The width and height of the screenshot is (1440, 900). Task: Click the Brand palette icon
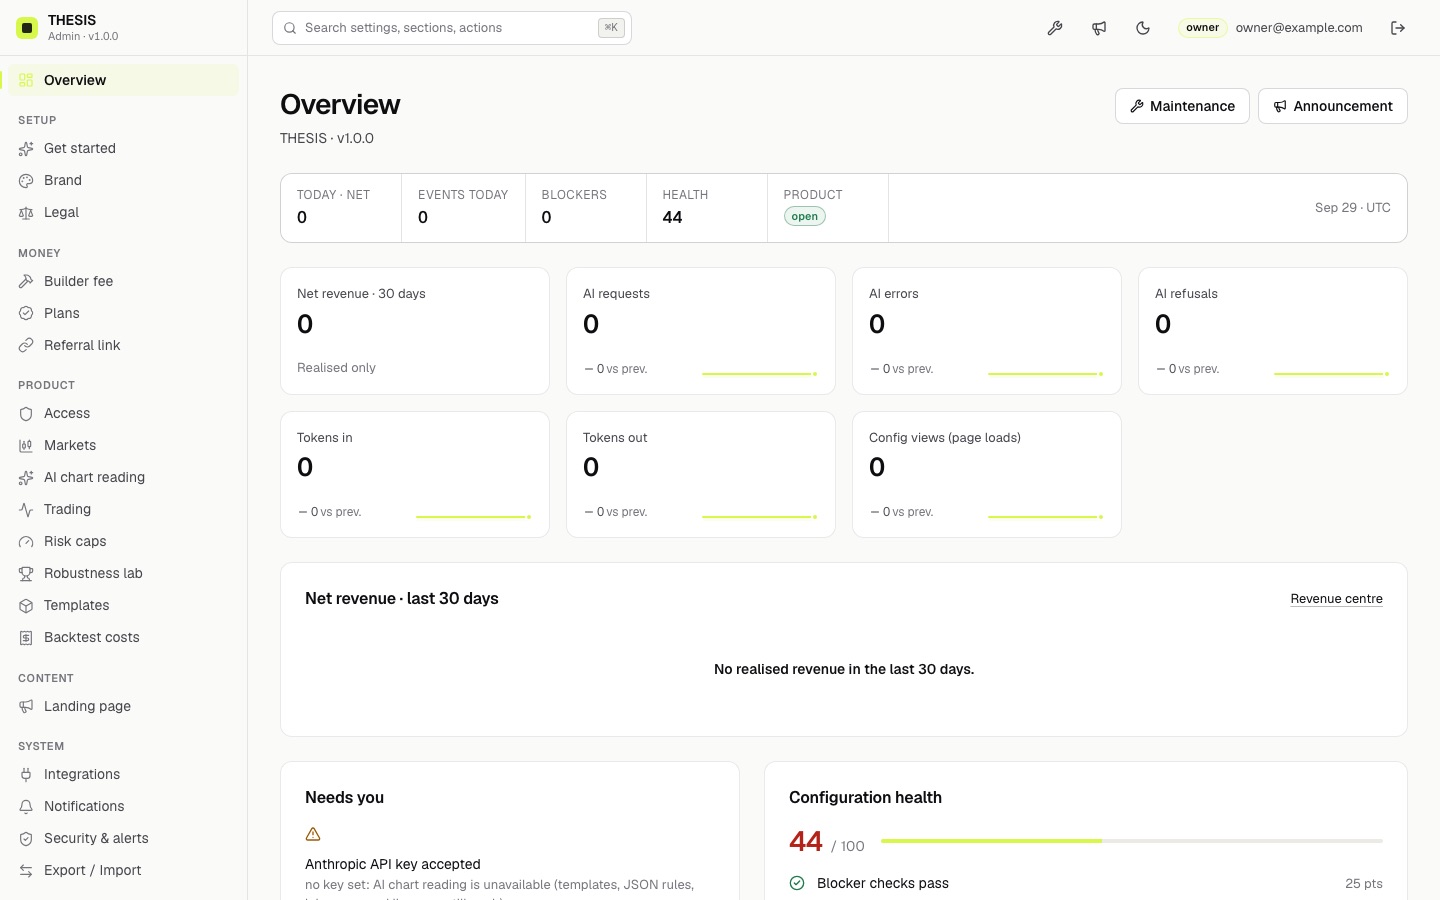click(26, 181)
